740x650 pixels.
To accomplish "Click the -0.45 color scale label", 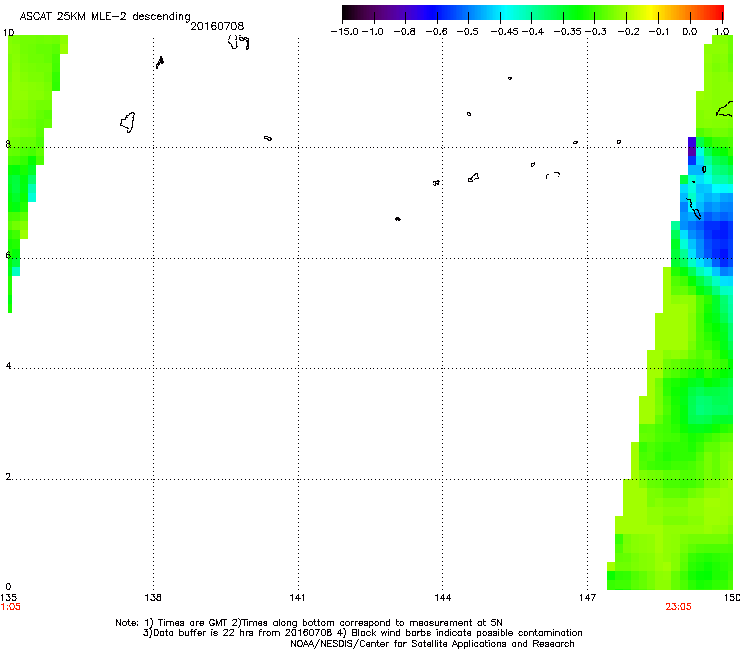I will pos(505,32).
